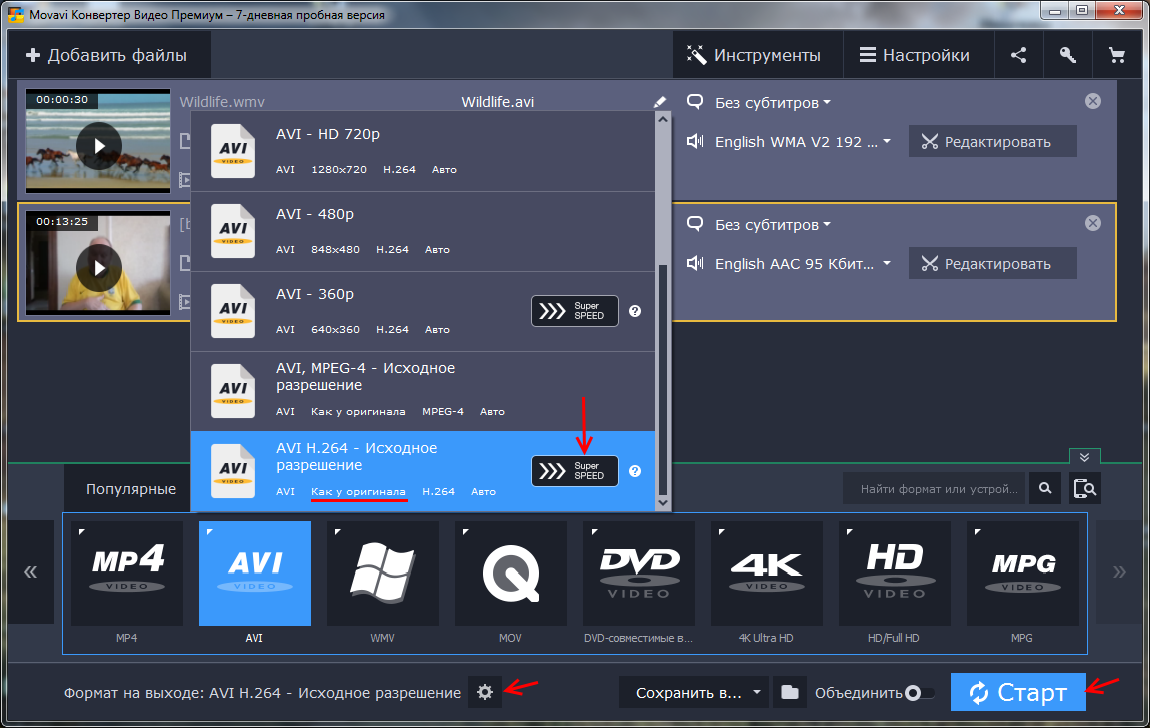Open output format settings gear

(x=485, y=692)
